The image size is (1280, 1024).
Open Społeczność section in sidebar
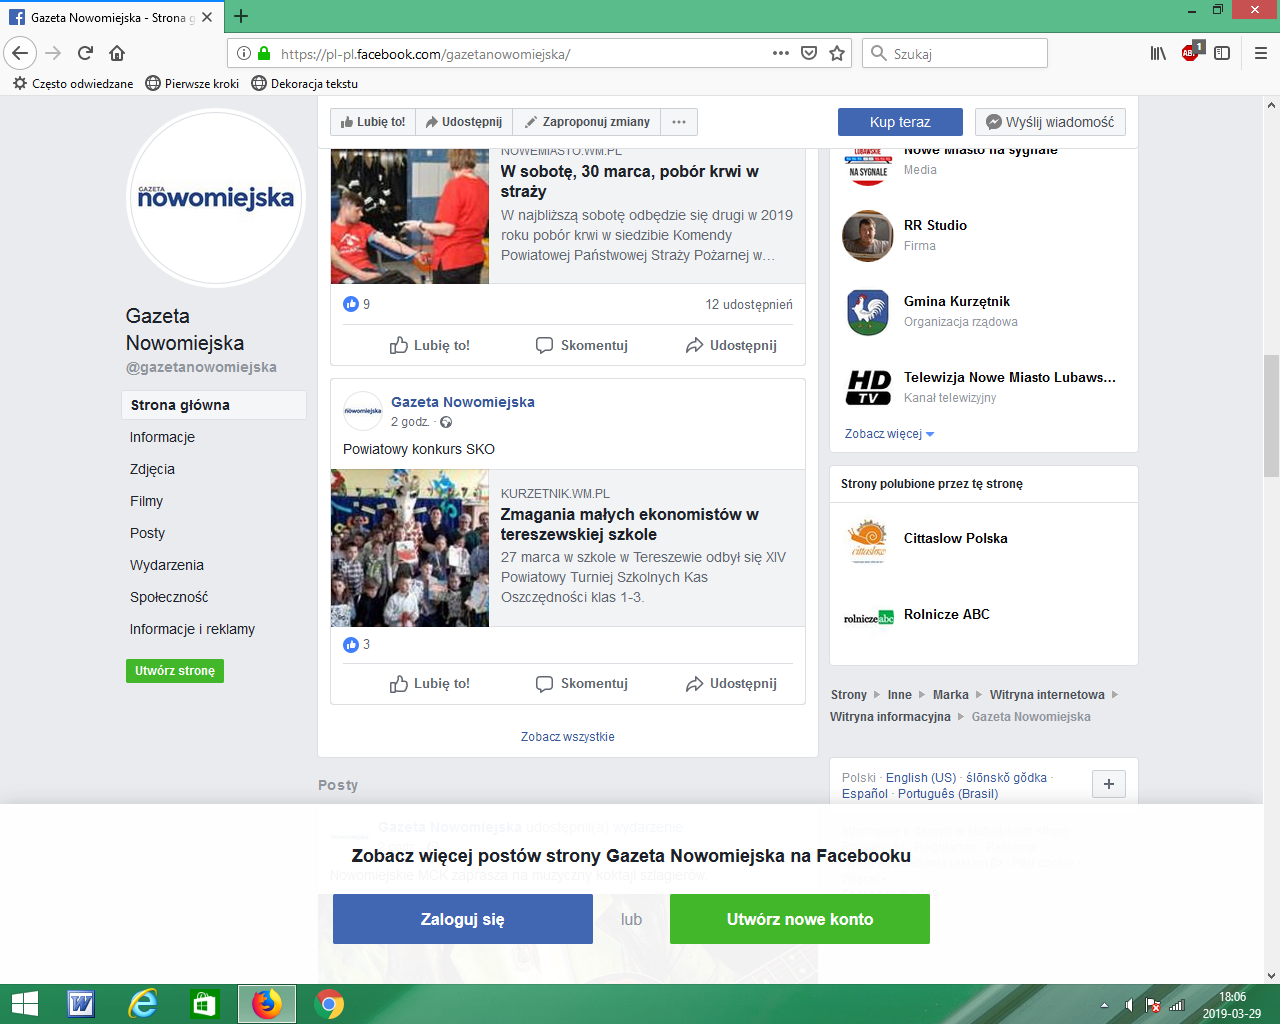click(169, 597)
